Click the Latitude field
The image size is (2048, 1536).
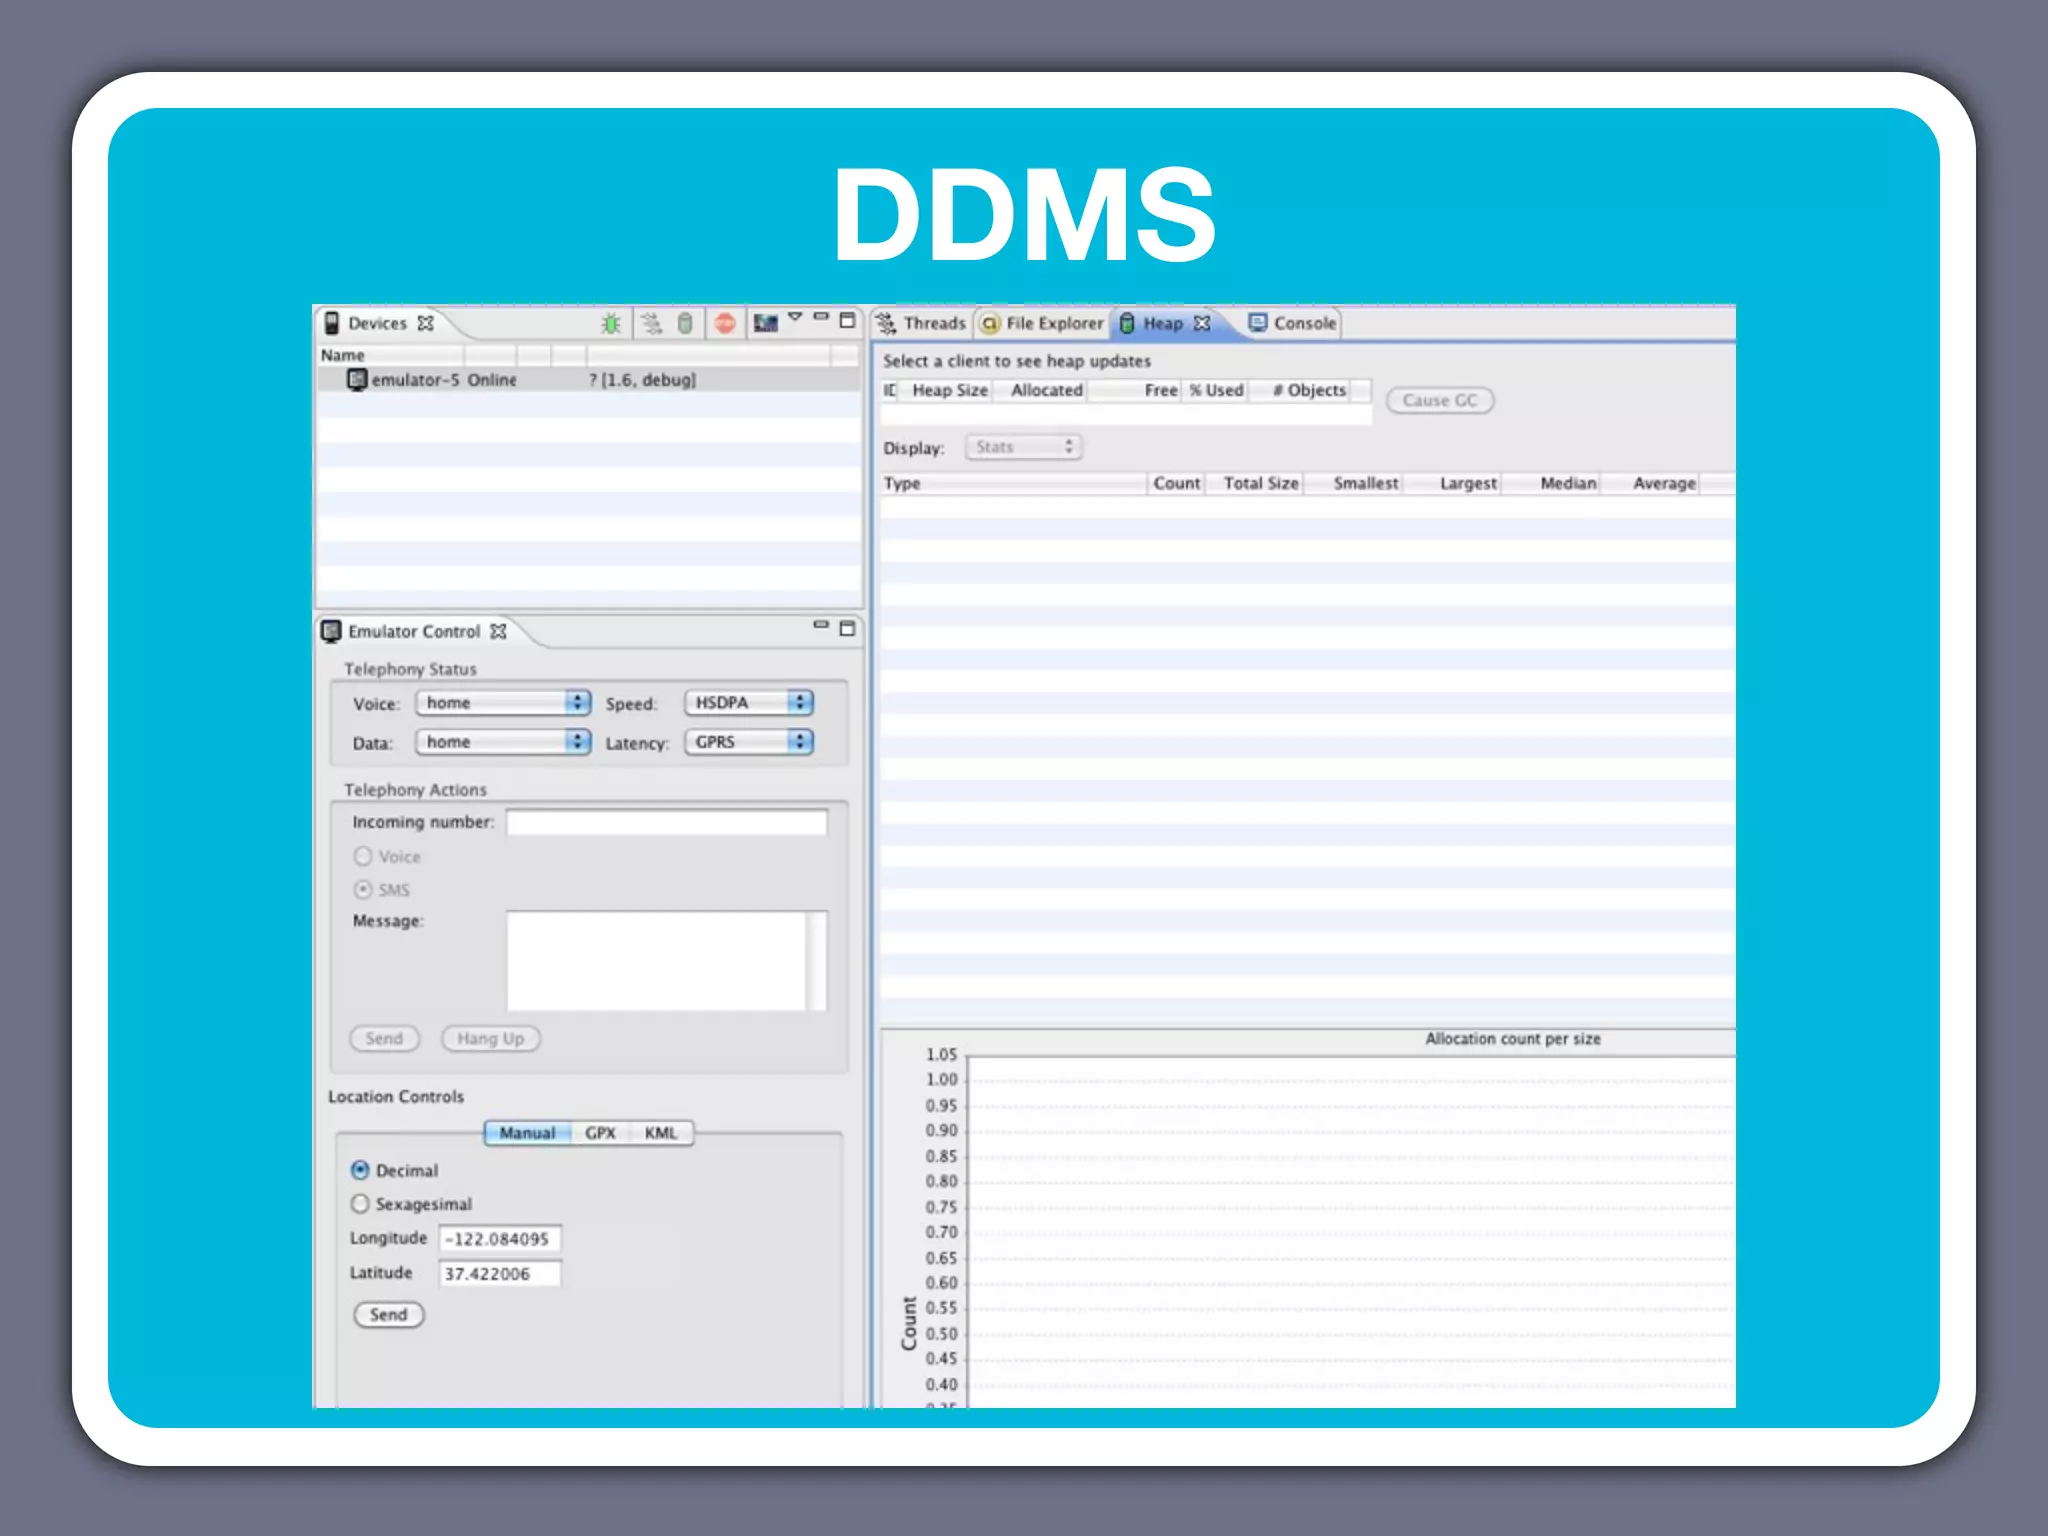500,1274
